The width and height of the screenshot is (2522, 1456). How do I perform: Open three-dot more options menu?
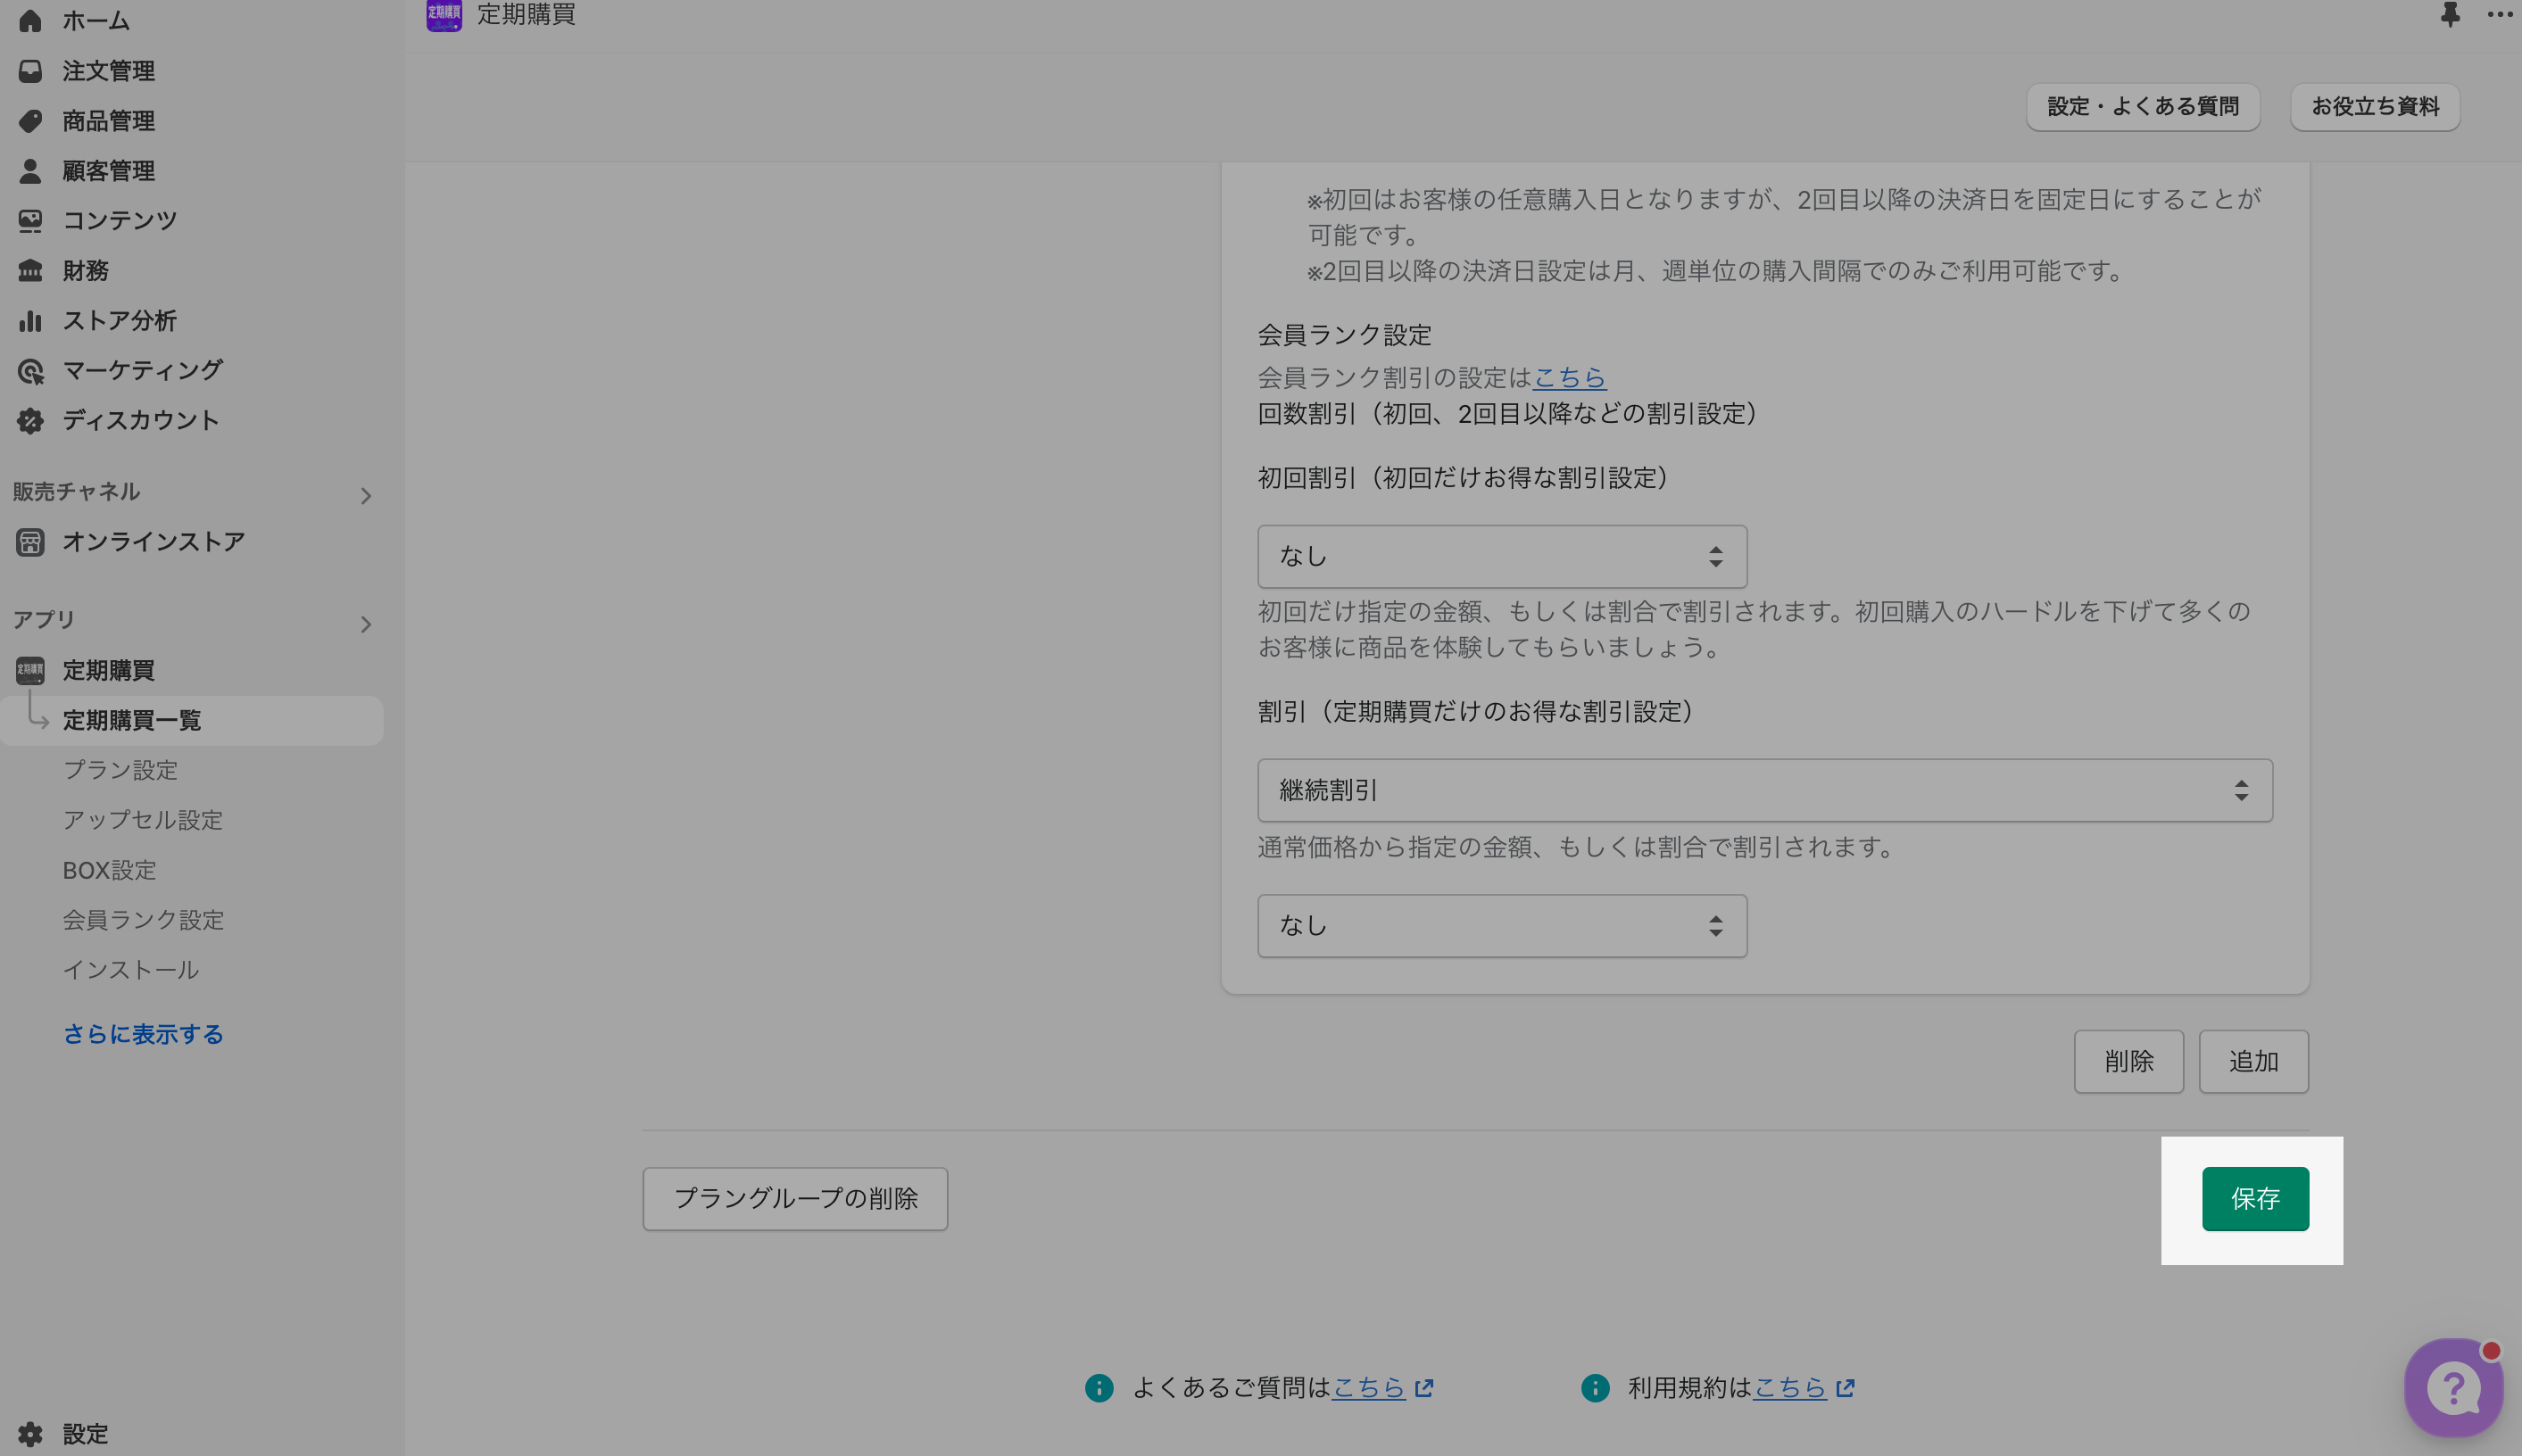(2498, 15)
